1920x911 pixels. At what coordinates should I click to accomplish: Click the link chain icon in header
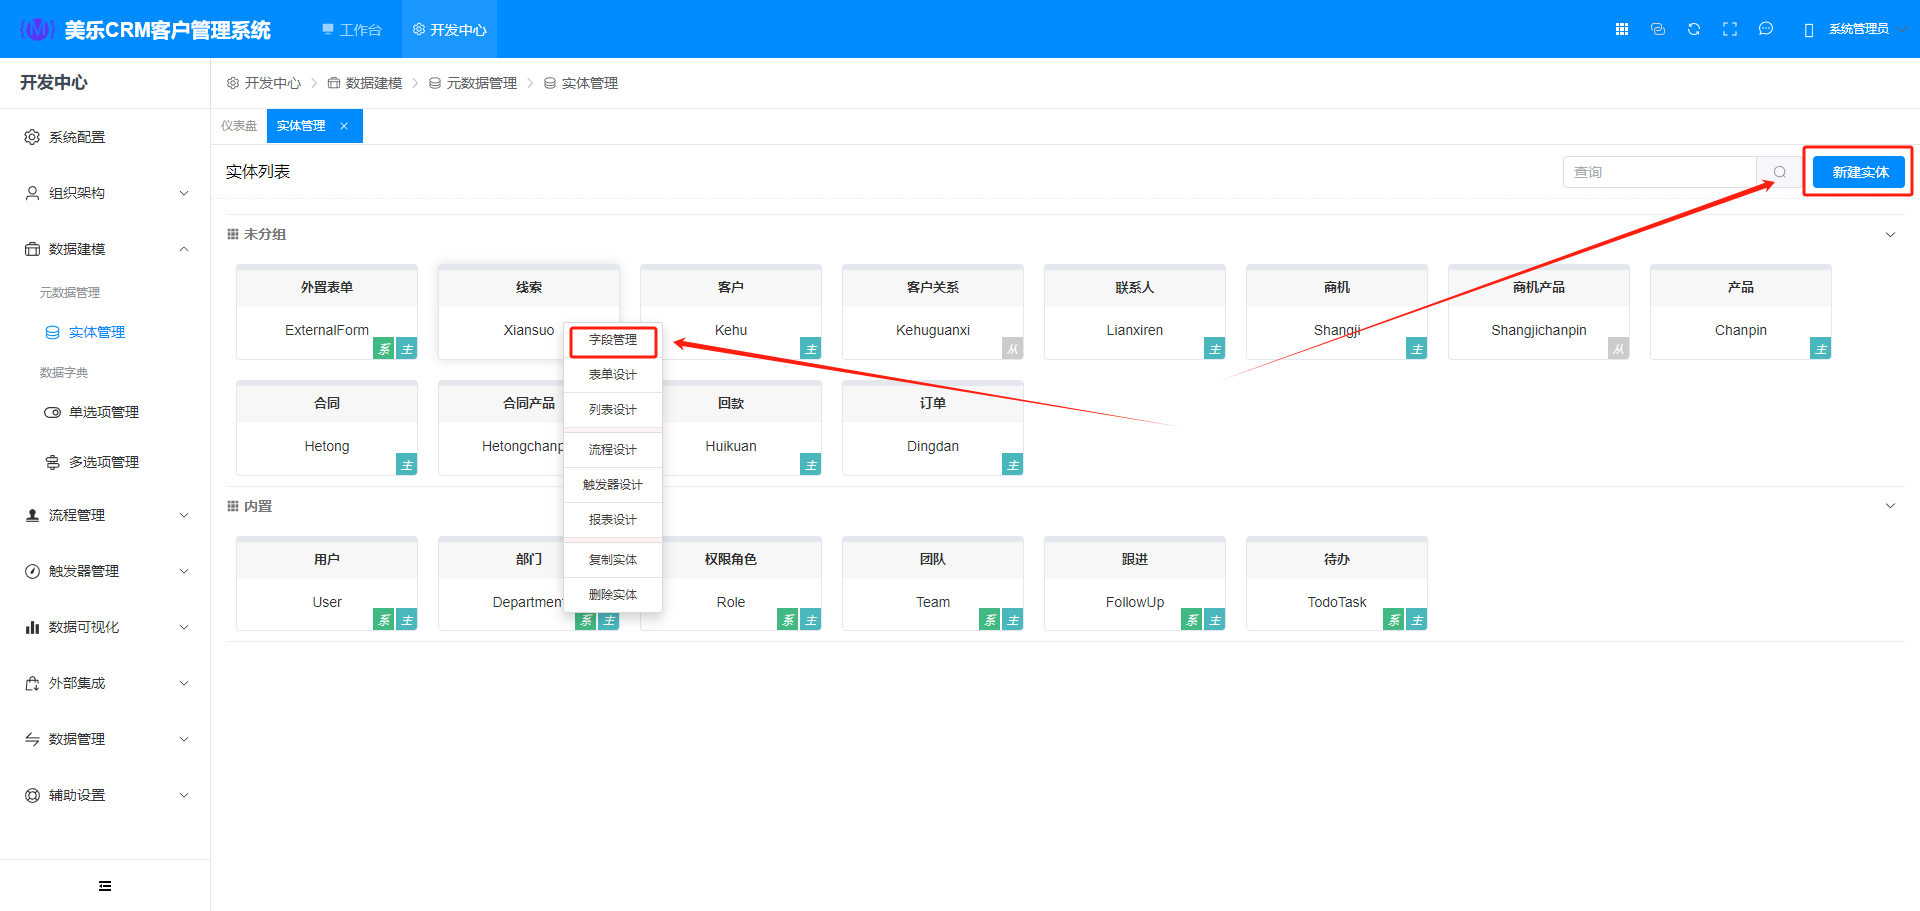(x=1657, y=29)
